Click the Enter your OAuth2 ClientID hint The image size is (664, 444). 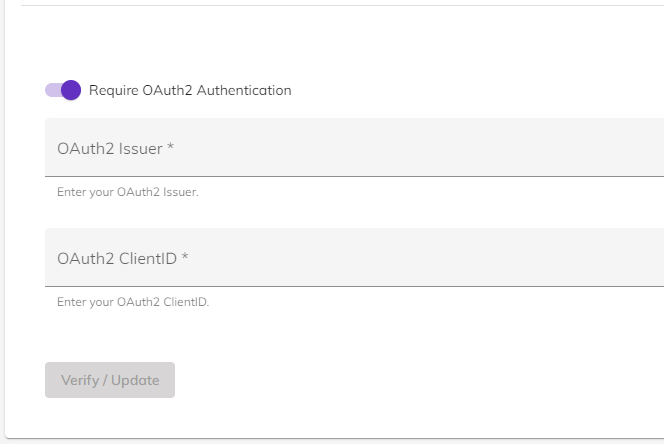pos(133,302)
